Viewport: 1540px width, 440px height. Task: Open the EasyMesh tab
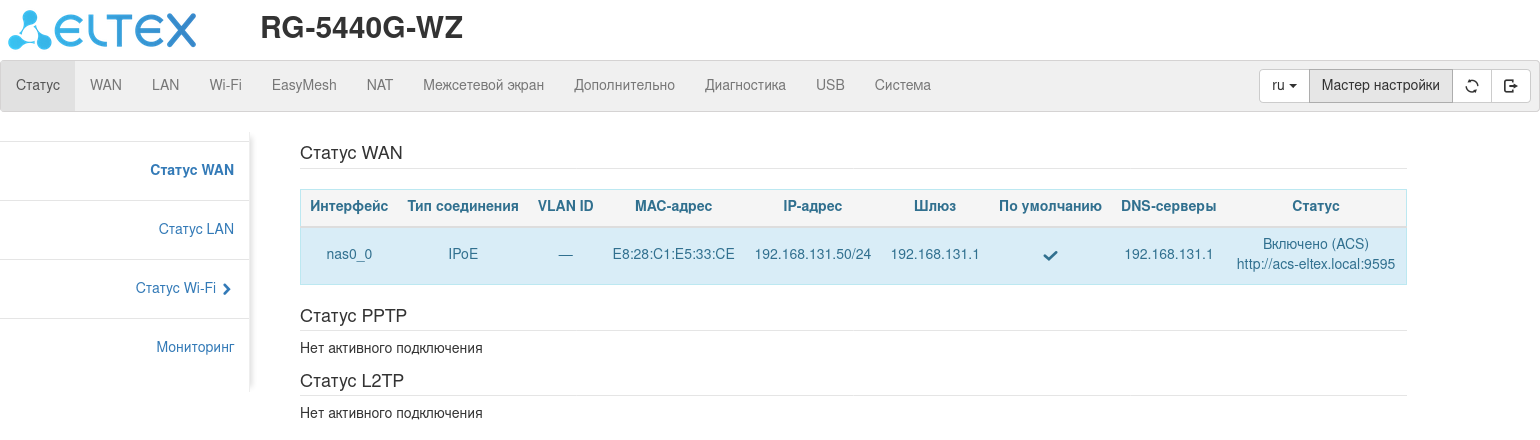304,86
